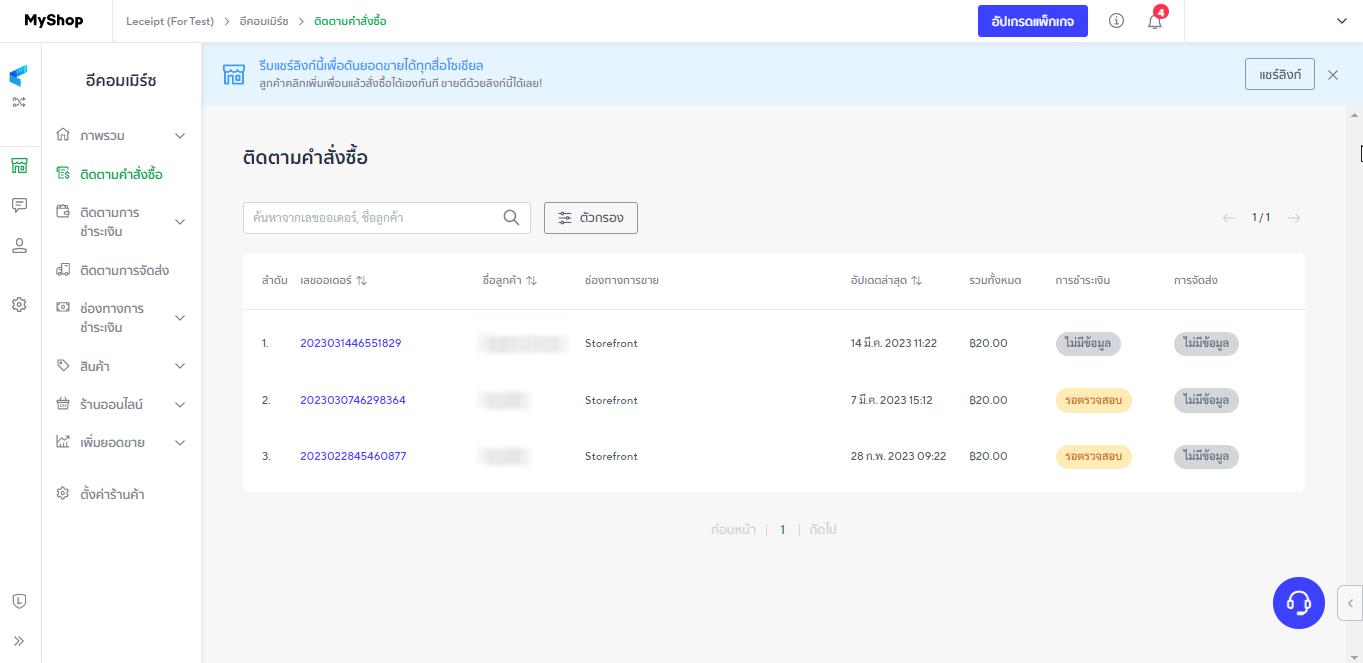Open ตั้งค่าร้านค้า in sidebar

(112, 494)
